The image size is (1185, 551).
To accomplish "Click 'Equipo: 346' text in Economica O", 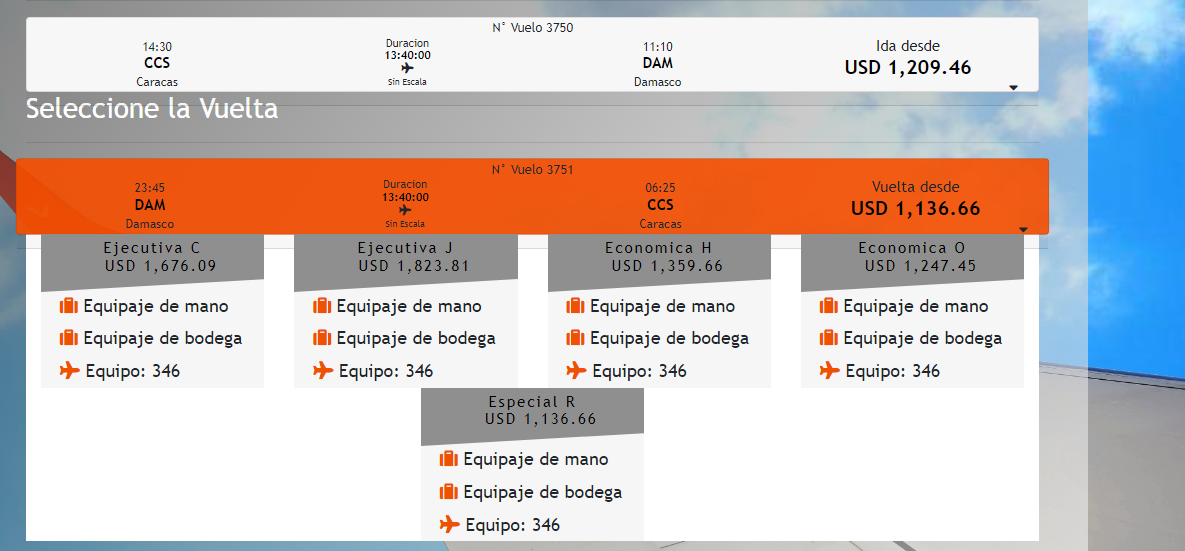I will pyautogui.click(x=893, y=371).
